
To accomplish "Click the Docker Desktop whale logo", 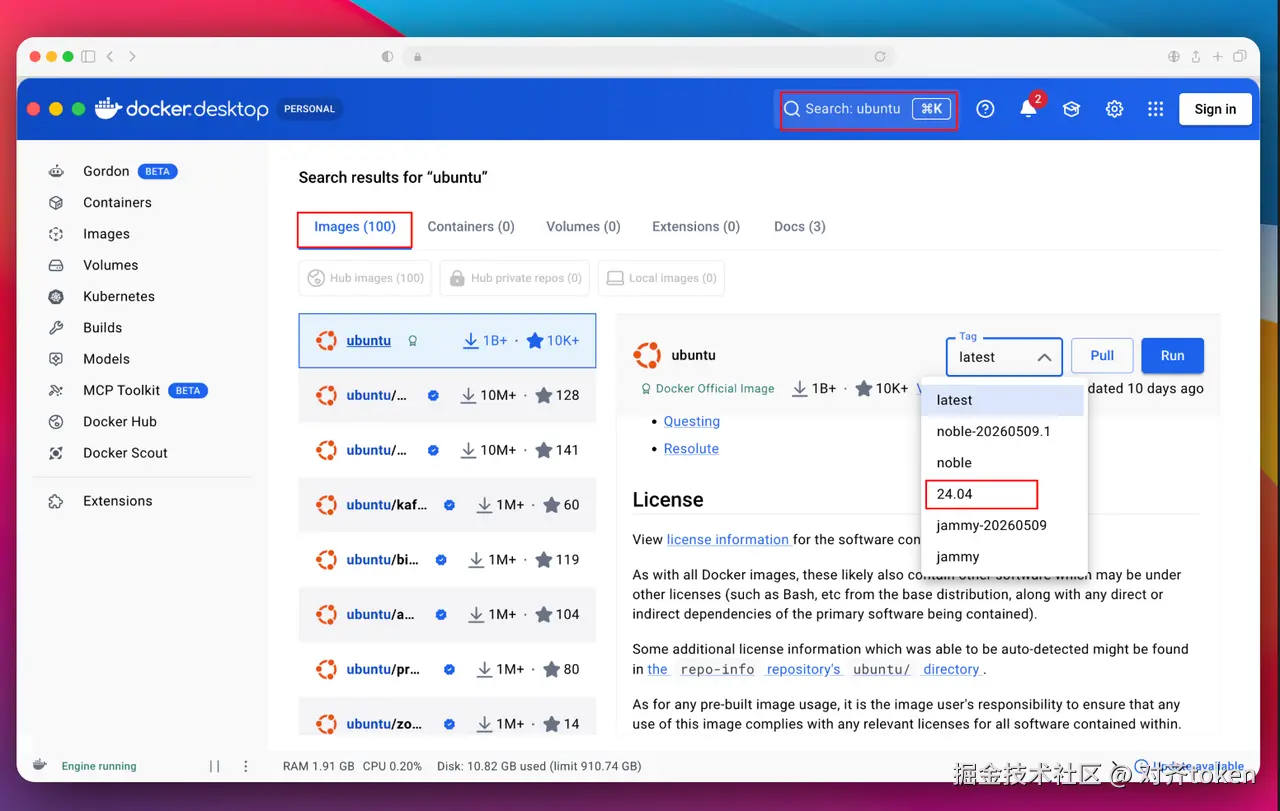I will [x=108, y=109].
